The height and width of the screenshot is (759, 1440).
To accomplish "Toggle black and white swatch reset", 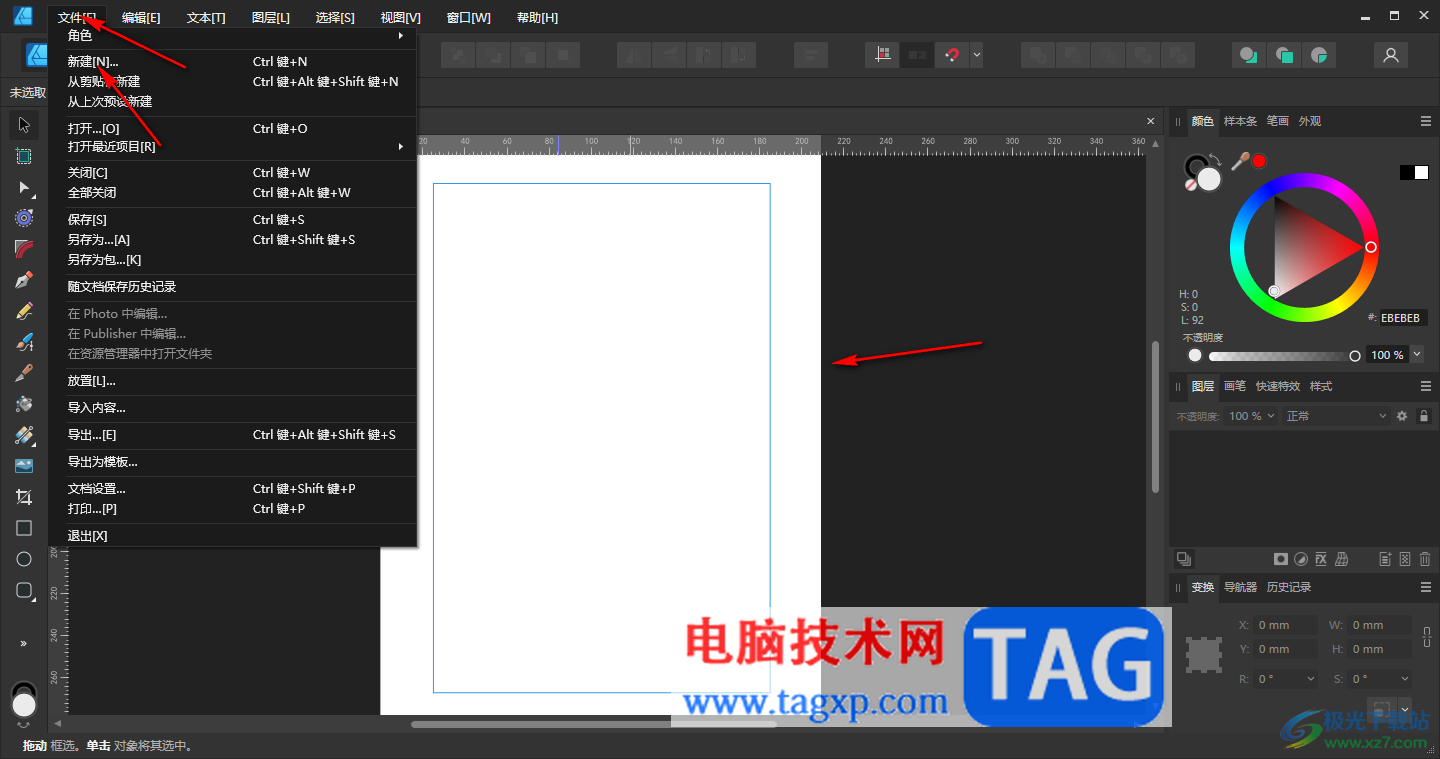I will click(x=1413, y=172).
